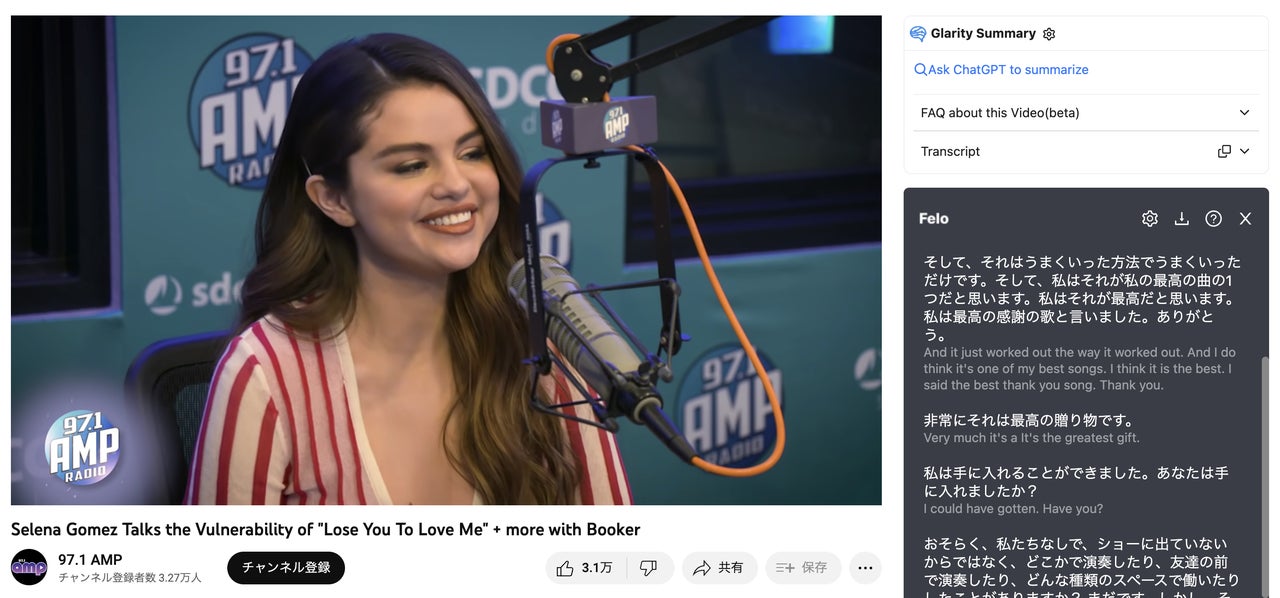
Task: Open the 97.1 AMP channel name link
Action: coord(90,559)
